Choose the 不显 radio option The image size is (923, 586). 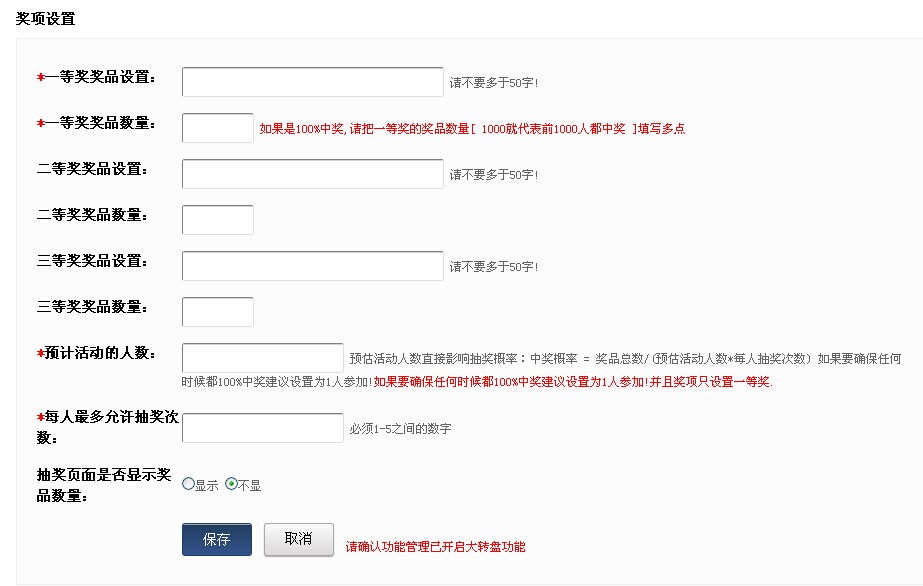click(232, 484)
